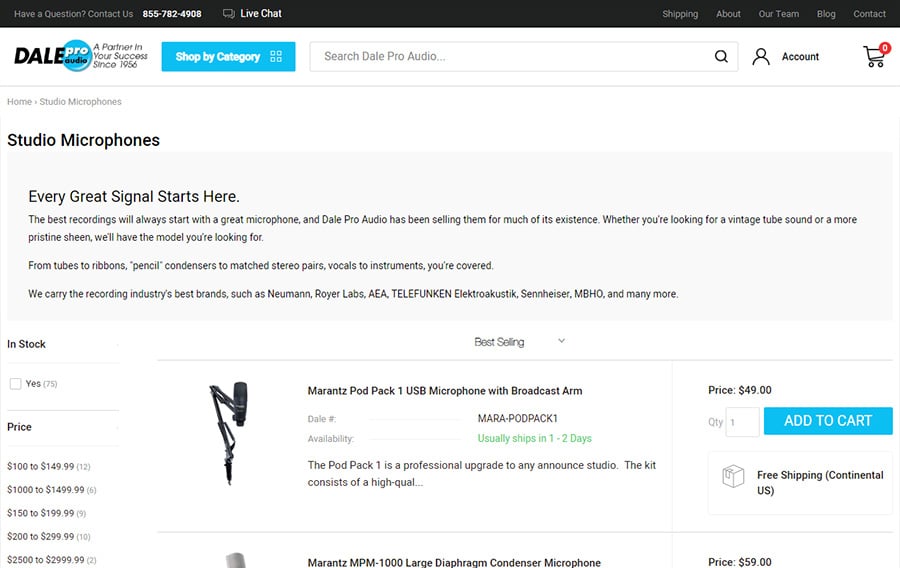Click 'Free Shipping (Continental US)' text
900x568 pixels.
[x=820, y=483]
